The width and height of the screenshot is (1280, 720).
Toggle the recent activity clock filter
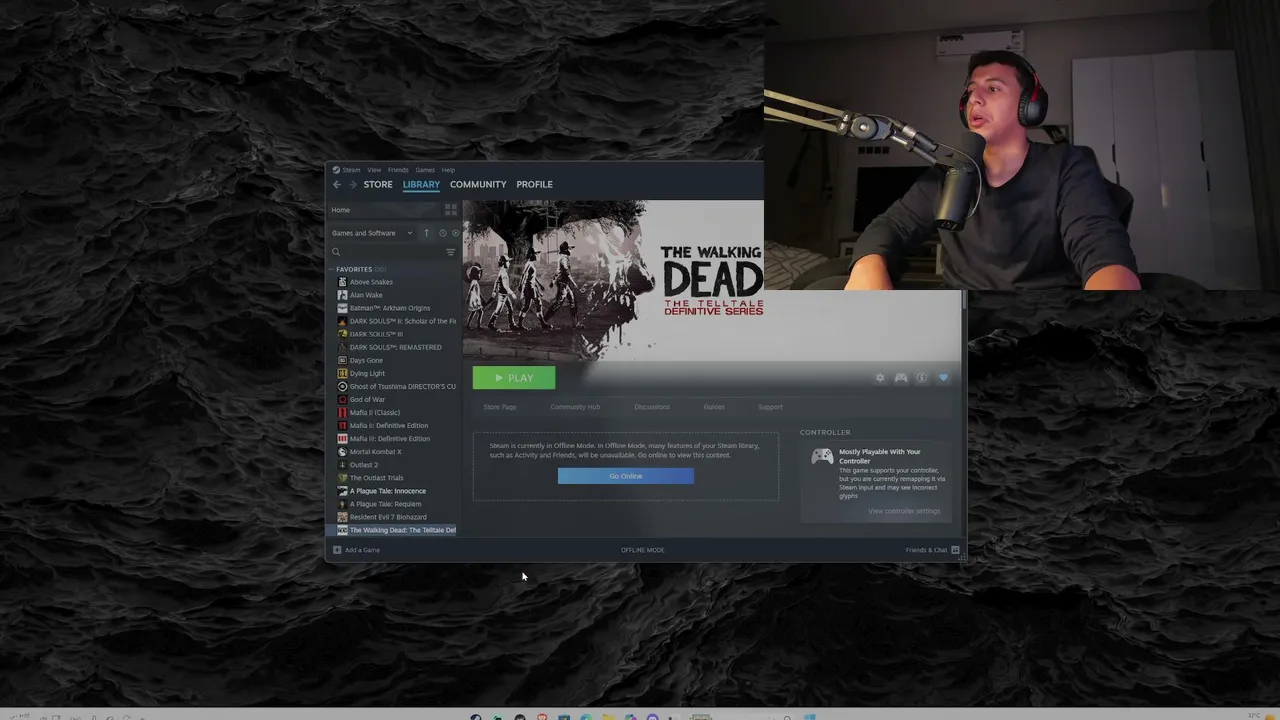(443, 233)
